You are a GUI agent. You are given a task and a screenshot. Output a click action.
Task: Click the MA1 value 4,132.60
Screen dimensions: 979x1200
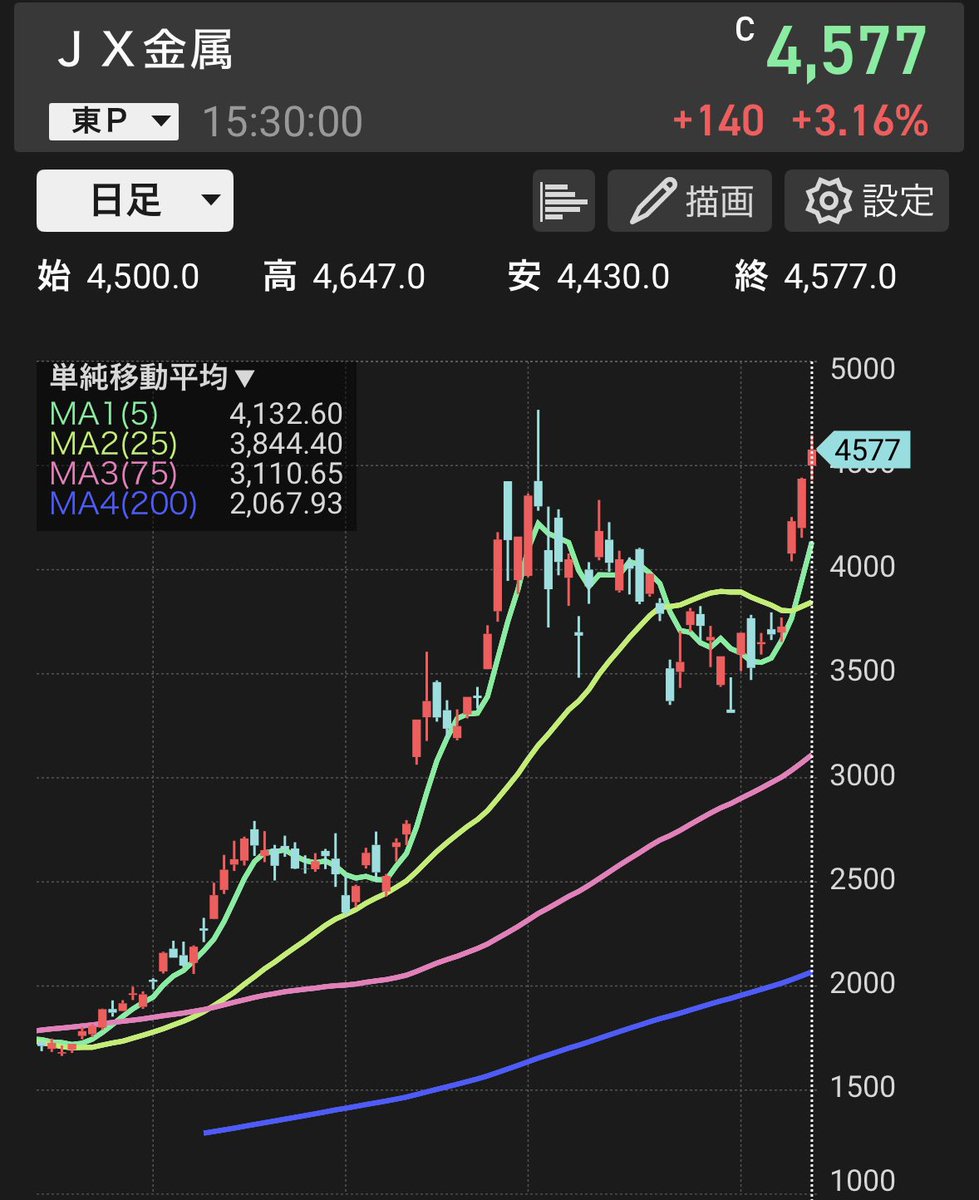click(285, 413)
